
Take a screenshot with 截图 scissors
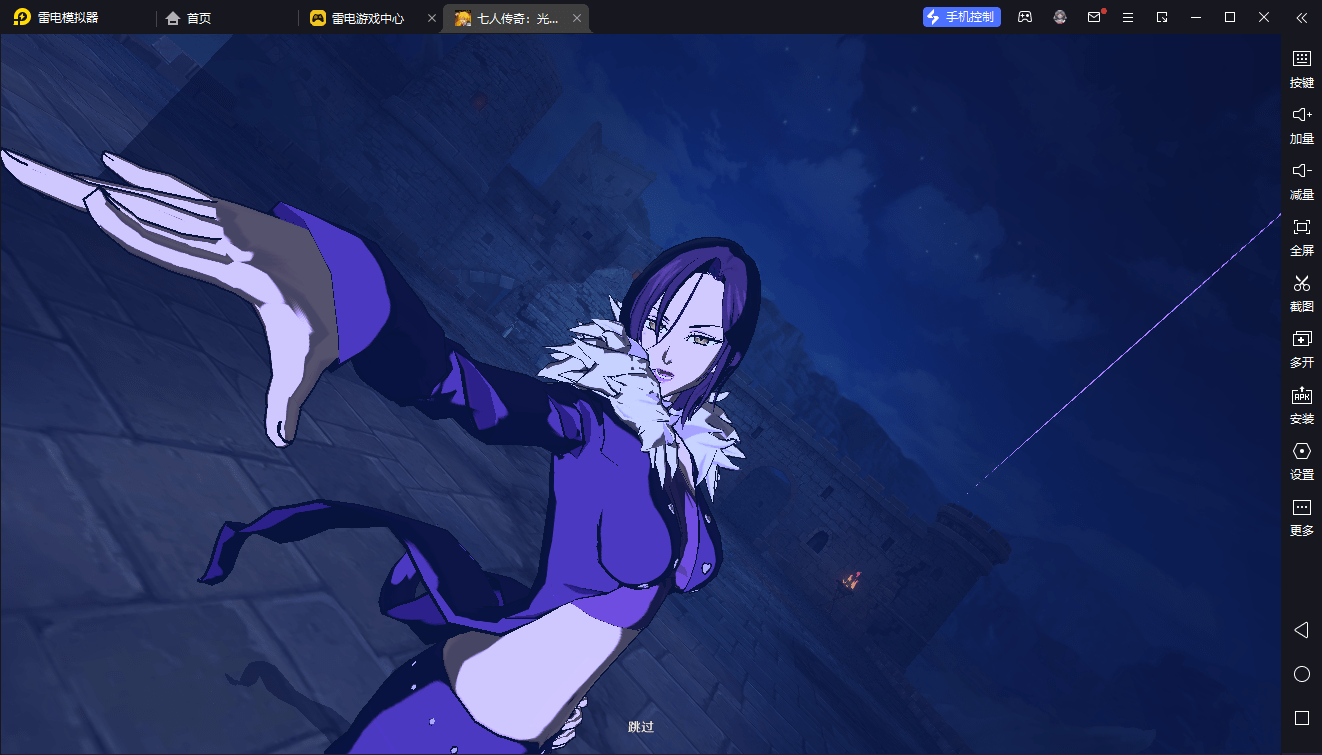pyautogui.click(x=1301, y=293)
